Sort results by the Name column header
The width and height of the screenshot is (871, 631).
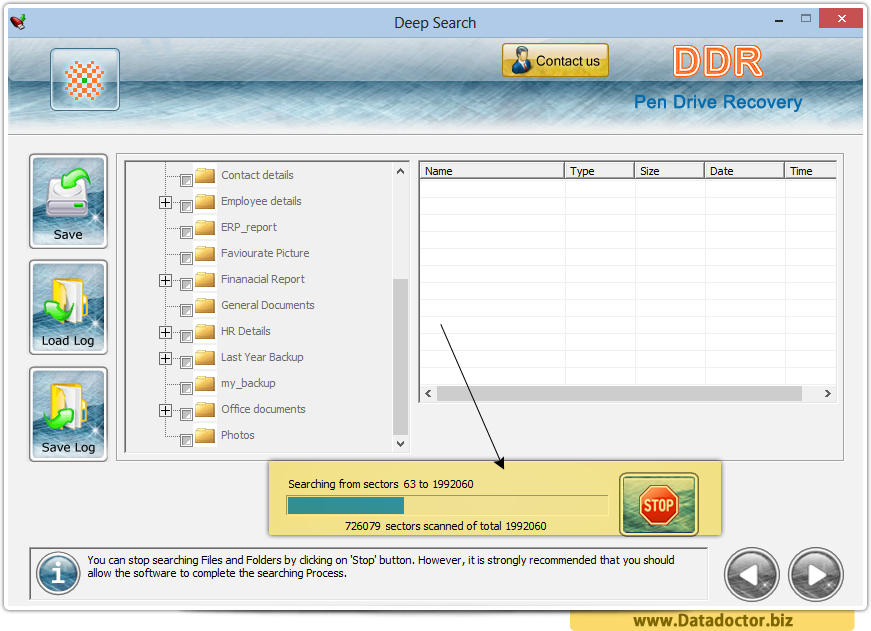[x=492, y=170]
